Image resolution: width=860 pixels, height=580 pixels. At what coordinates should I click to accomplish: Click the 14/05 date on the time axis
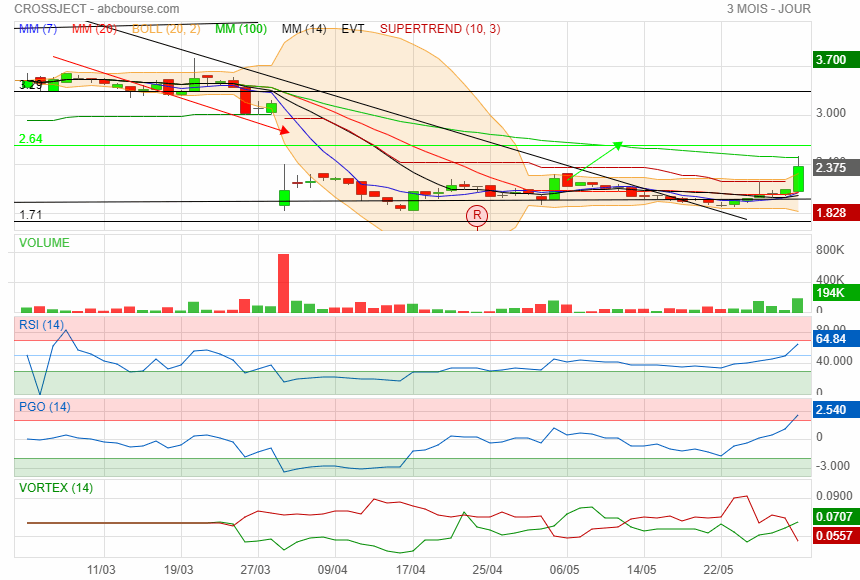642,569
